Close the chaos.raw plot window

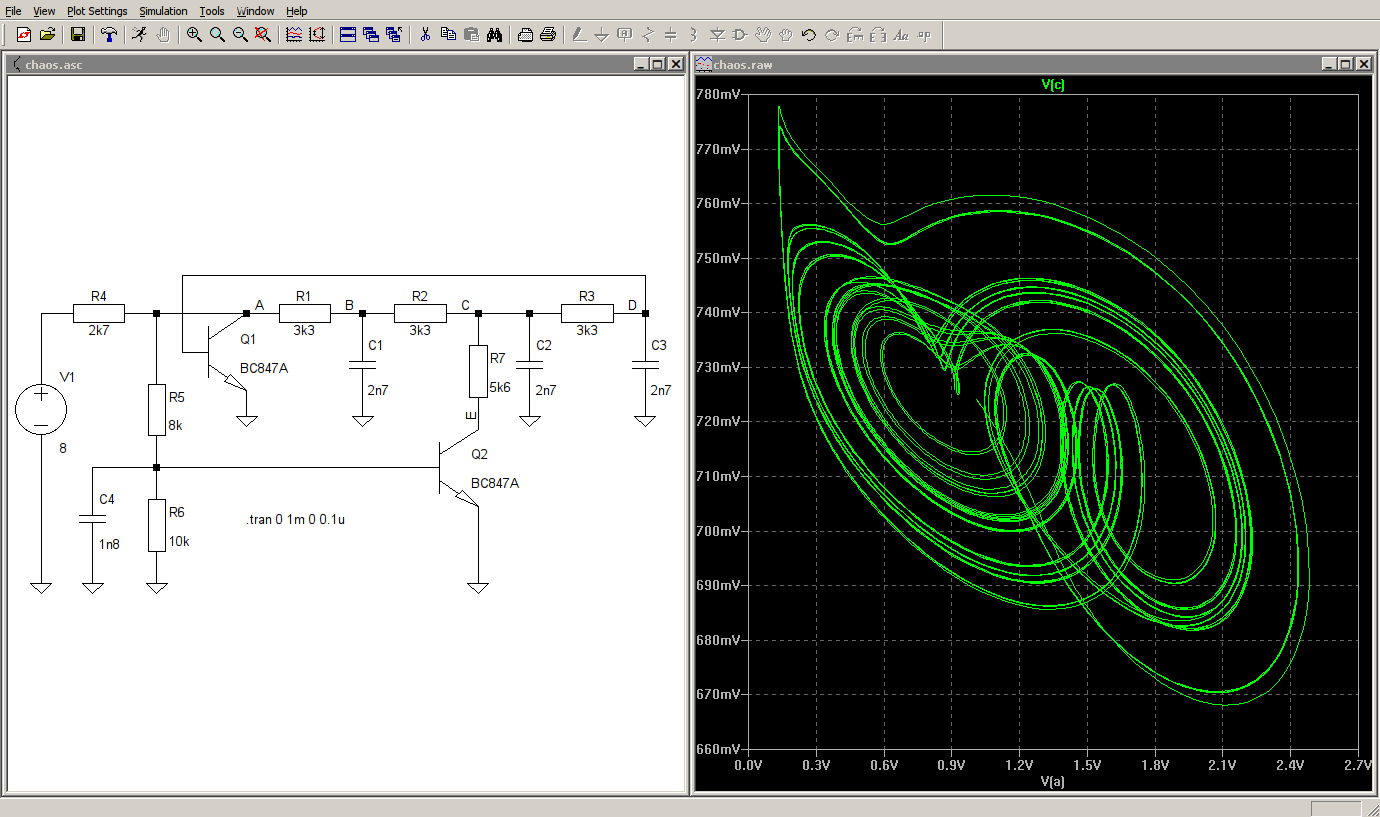point(1364,64)
